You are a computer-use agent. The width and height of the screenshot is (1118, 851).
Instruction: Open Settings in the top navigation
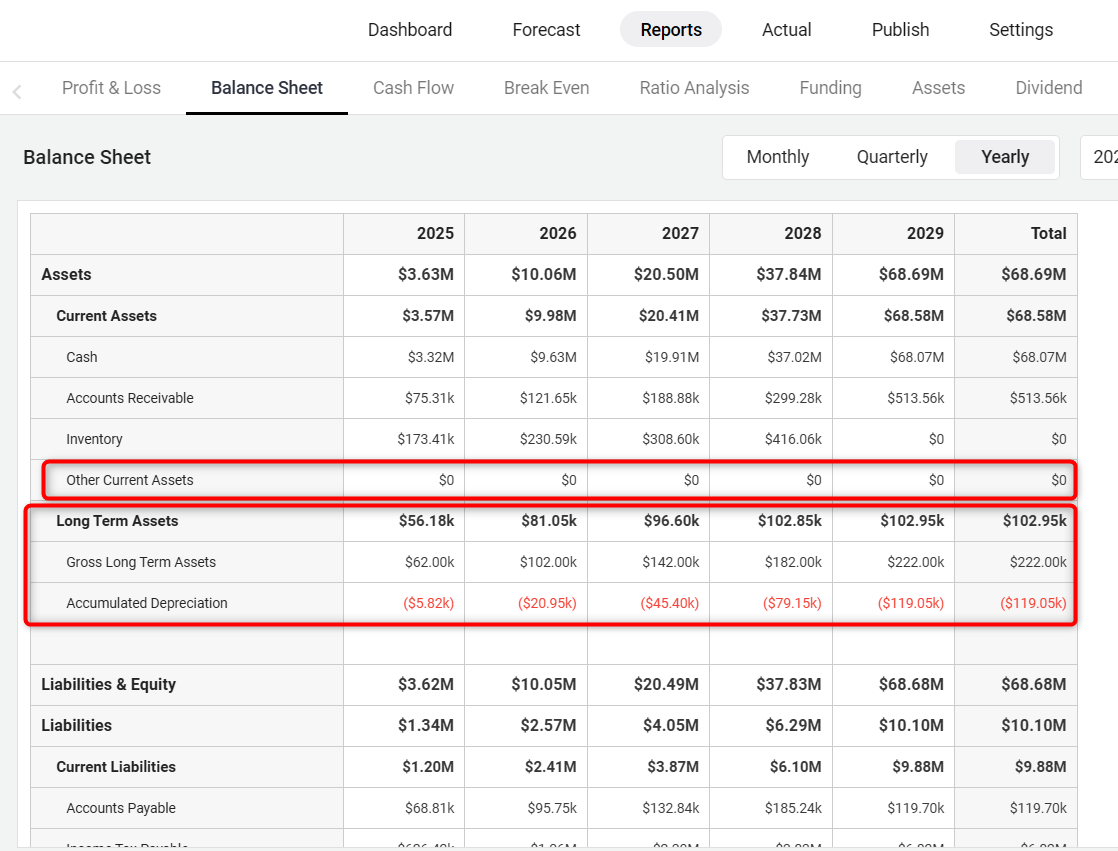[1020, 30]
